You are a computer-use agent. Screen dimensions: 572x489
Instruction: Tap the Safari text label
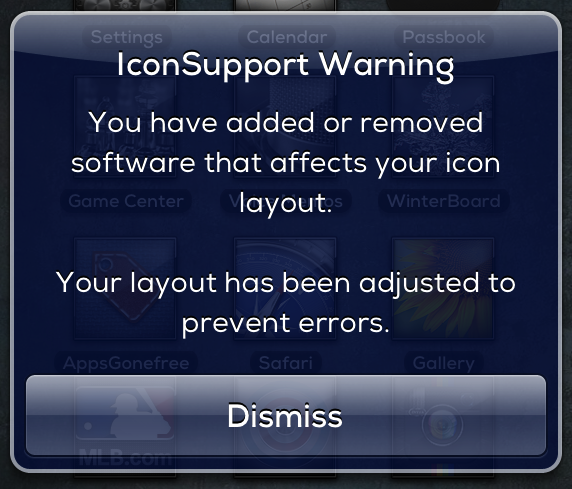click(x=286, y=363)
